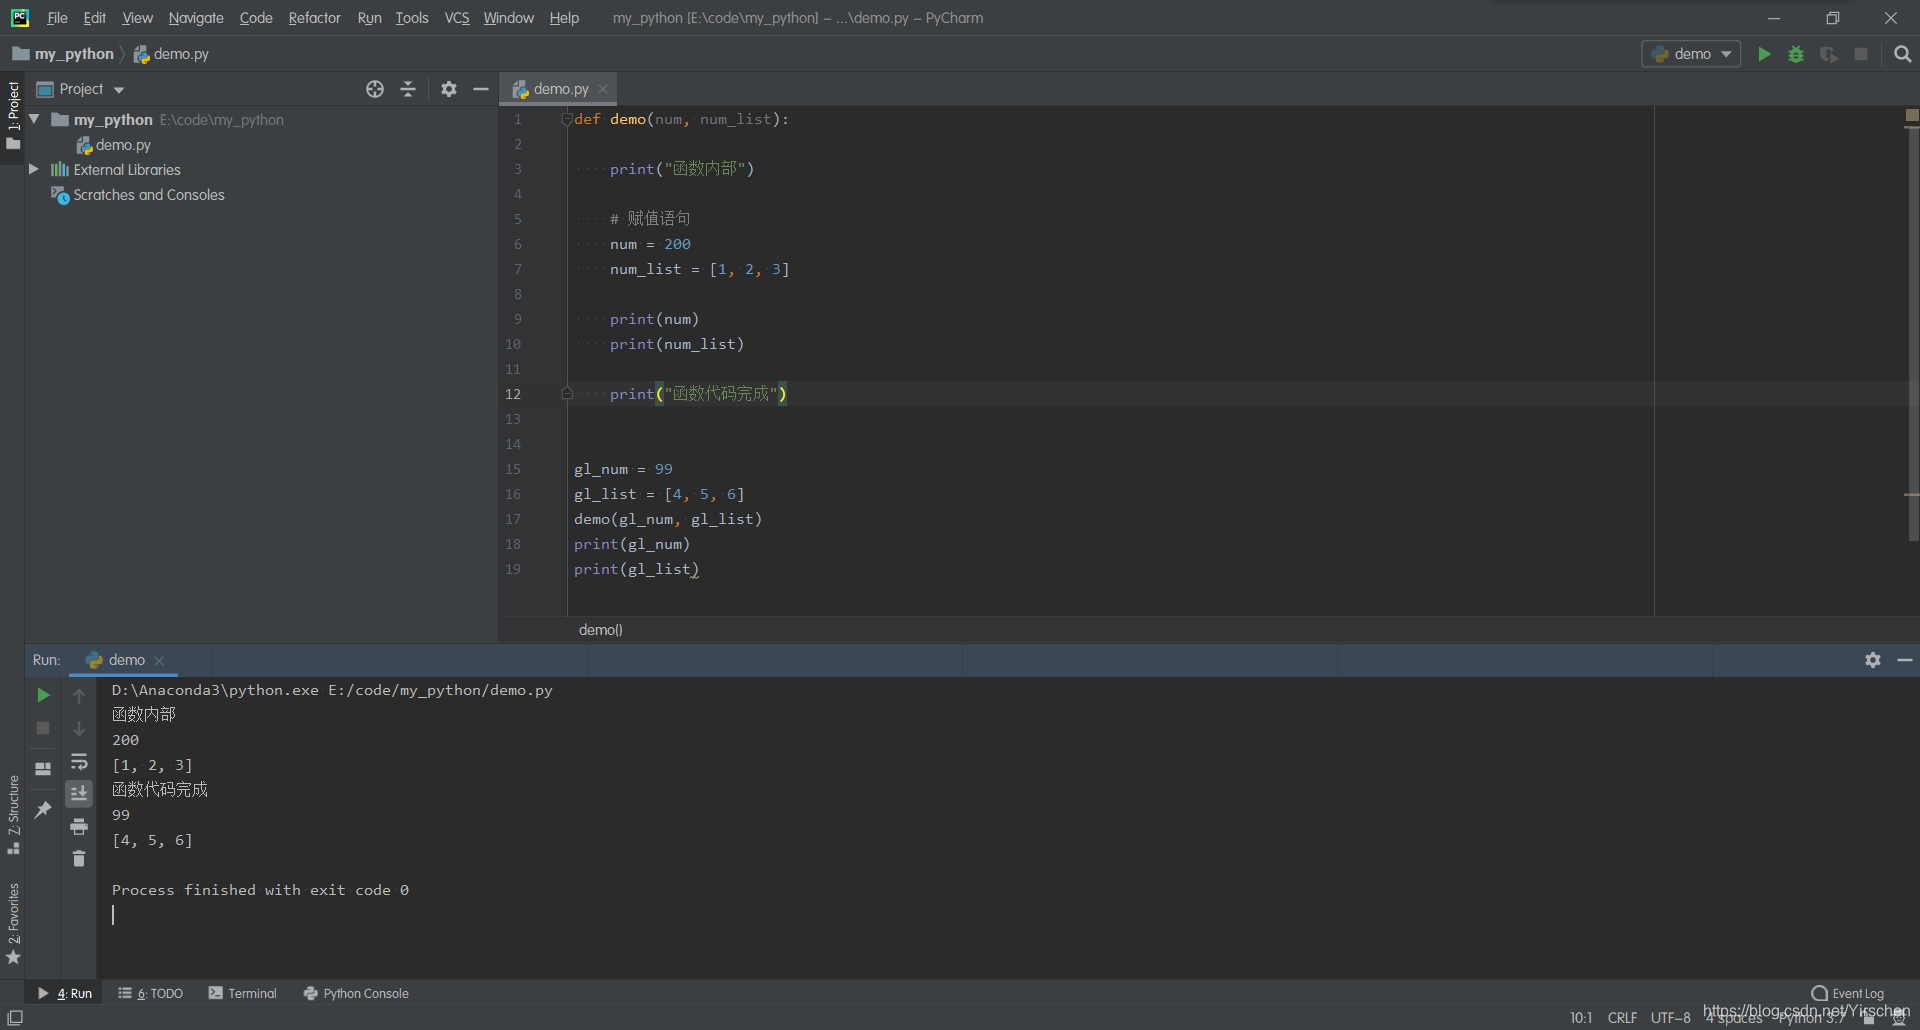Screen dimensions: 1920x1030
Task: Fold the demo function at line 1
Action: click(566, 119)
